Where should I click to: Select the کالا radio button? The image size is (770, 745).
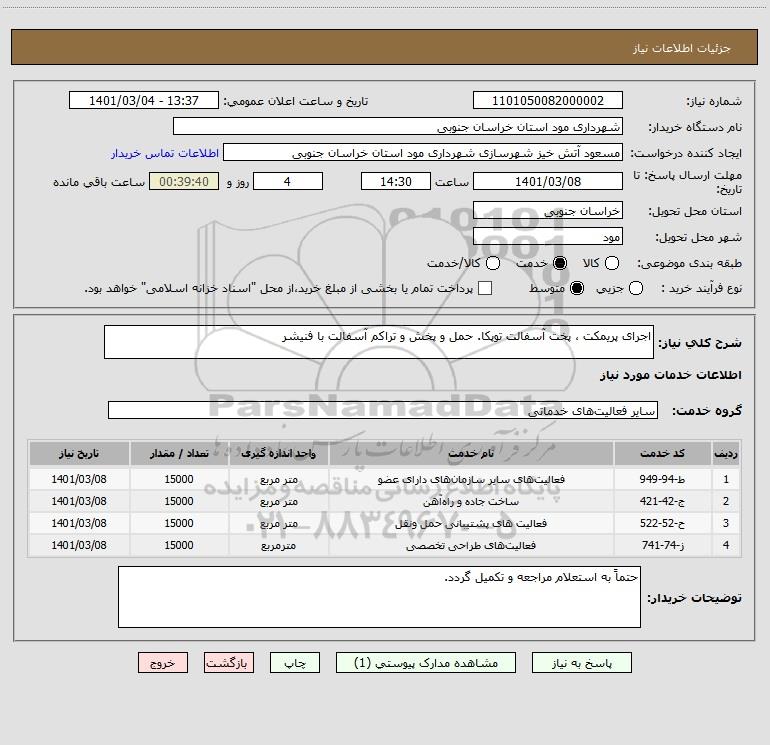(611, 263)
